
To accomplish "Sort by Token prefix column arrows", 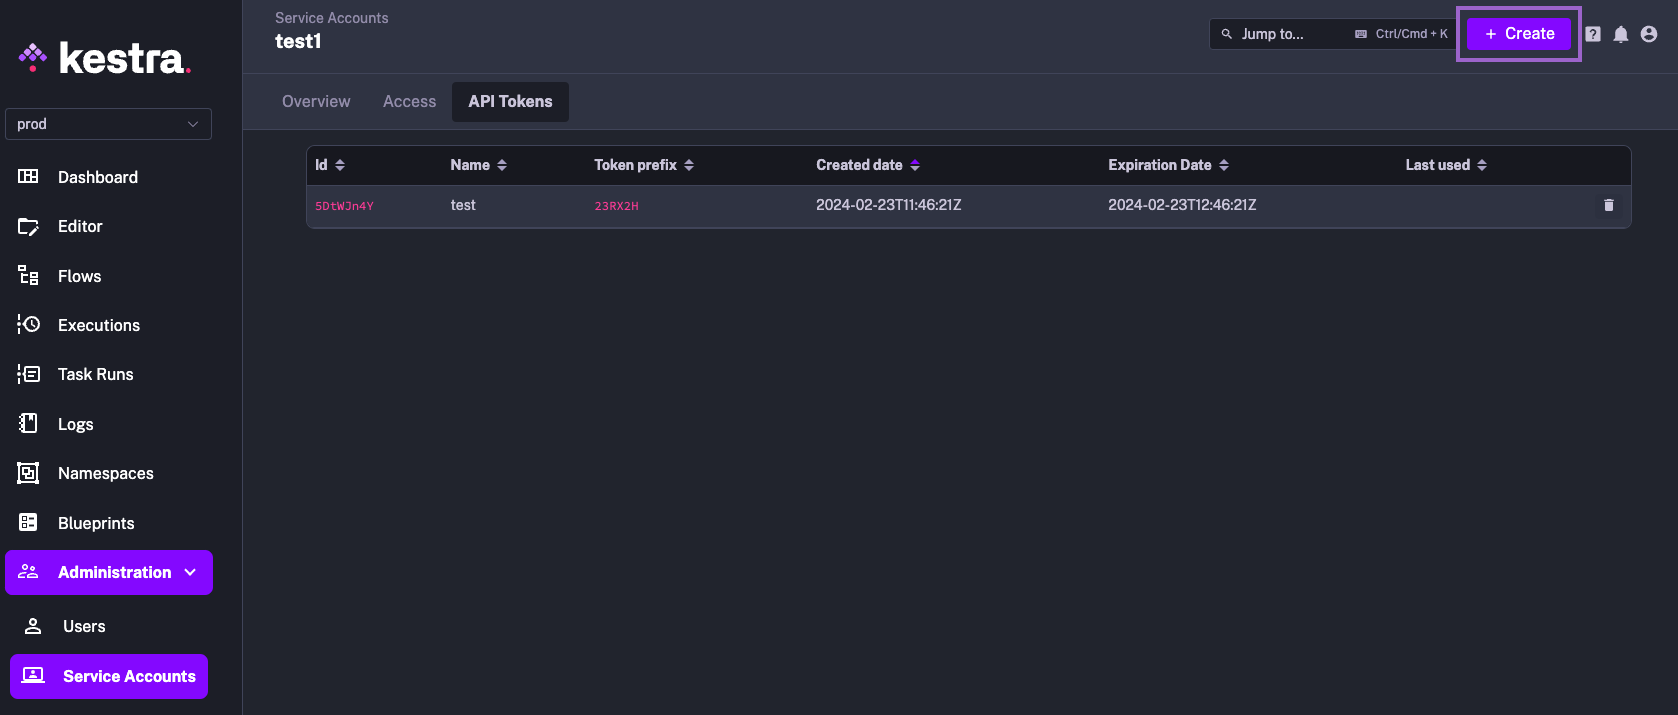I will click(x=689, y=165).
